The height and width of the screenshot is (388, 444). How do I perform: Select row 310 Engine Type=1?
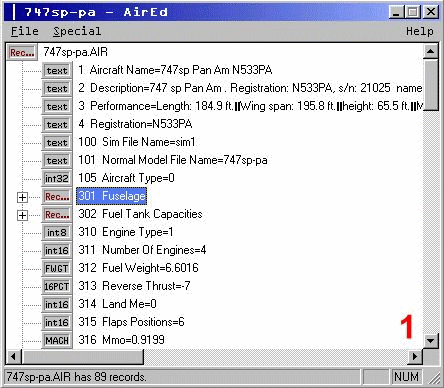click(126, 232)
